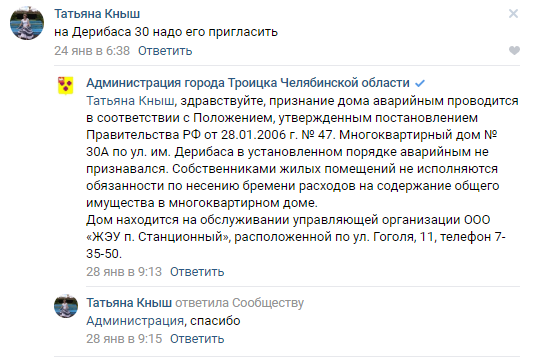This screenshot has width=534, height=360.
Task: Click the Администрация mention before 'спасибо'
Action: coord(135,321)
